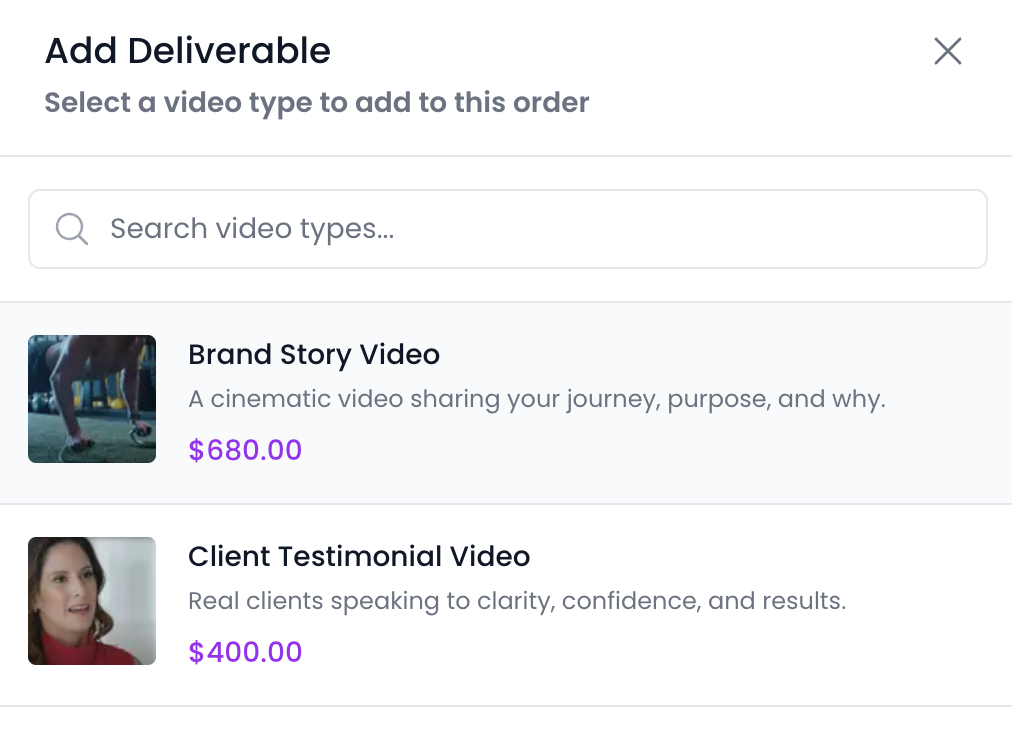Viewport: 1012px width, 730px height.
Task: Choose the Client Testimonial Video title
Action: point(359,557)
